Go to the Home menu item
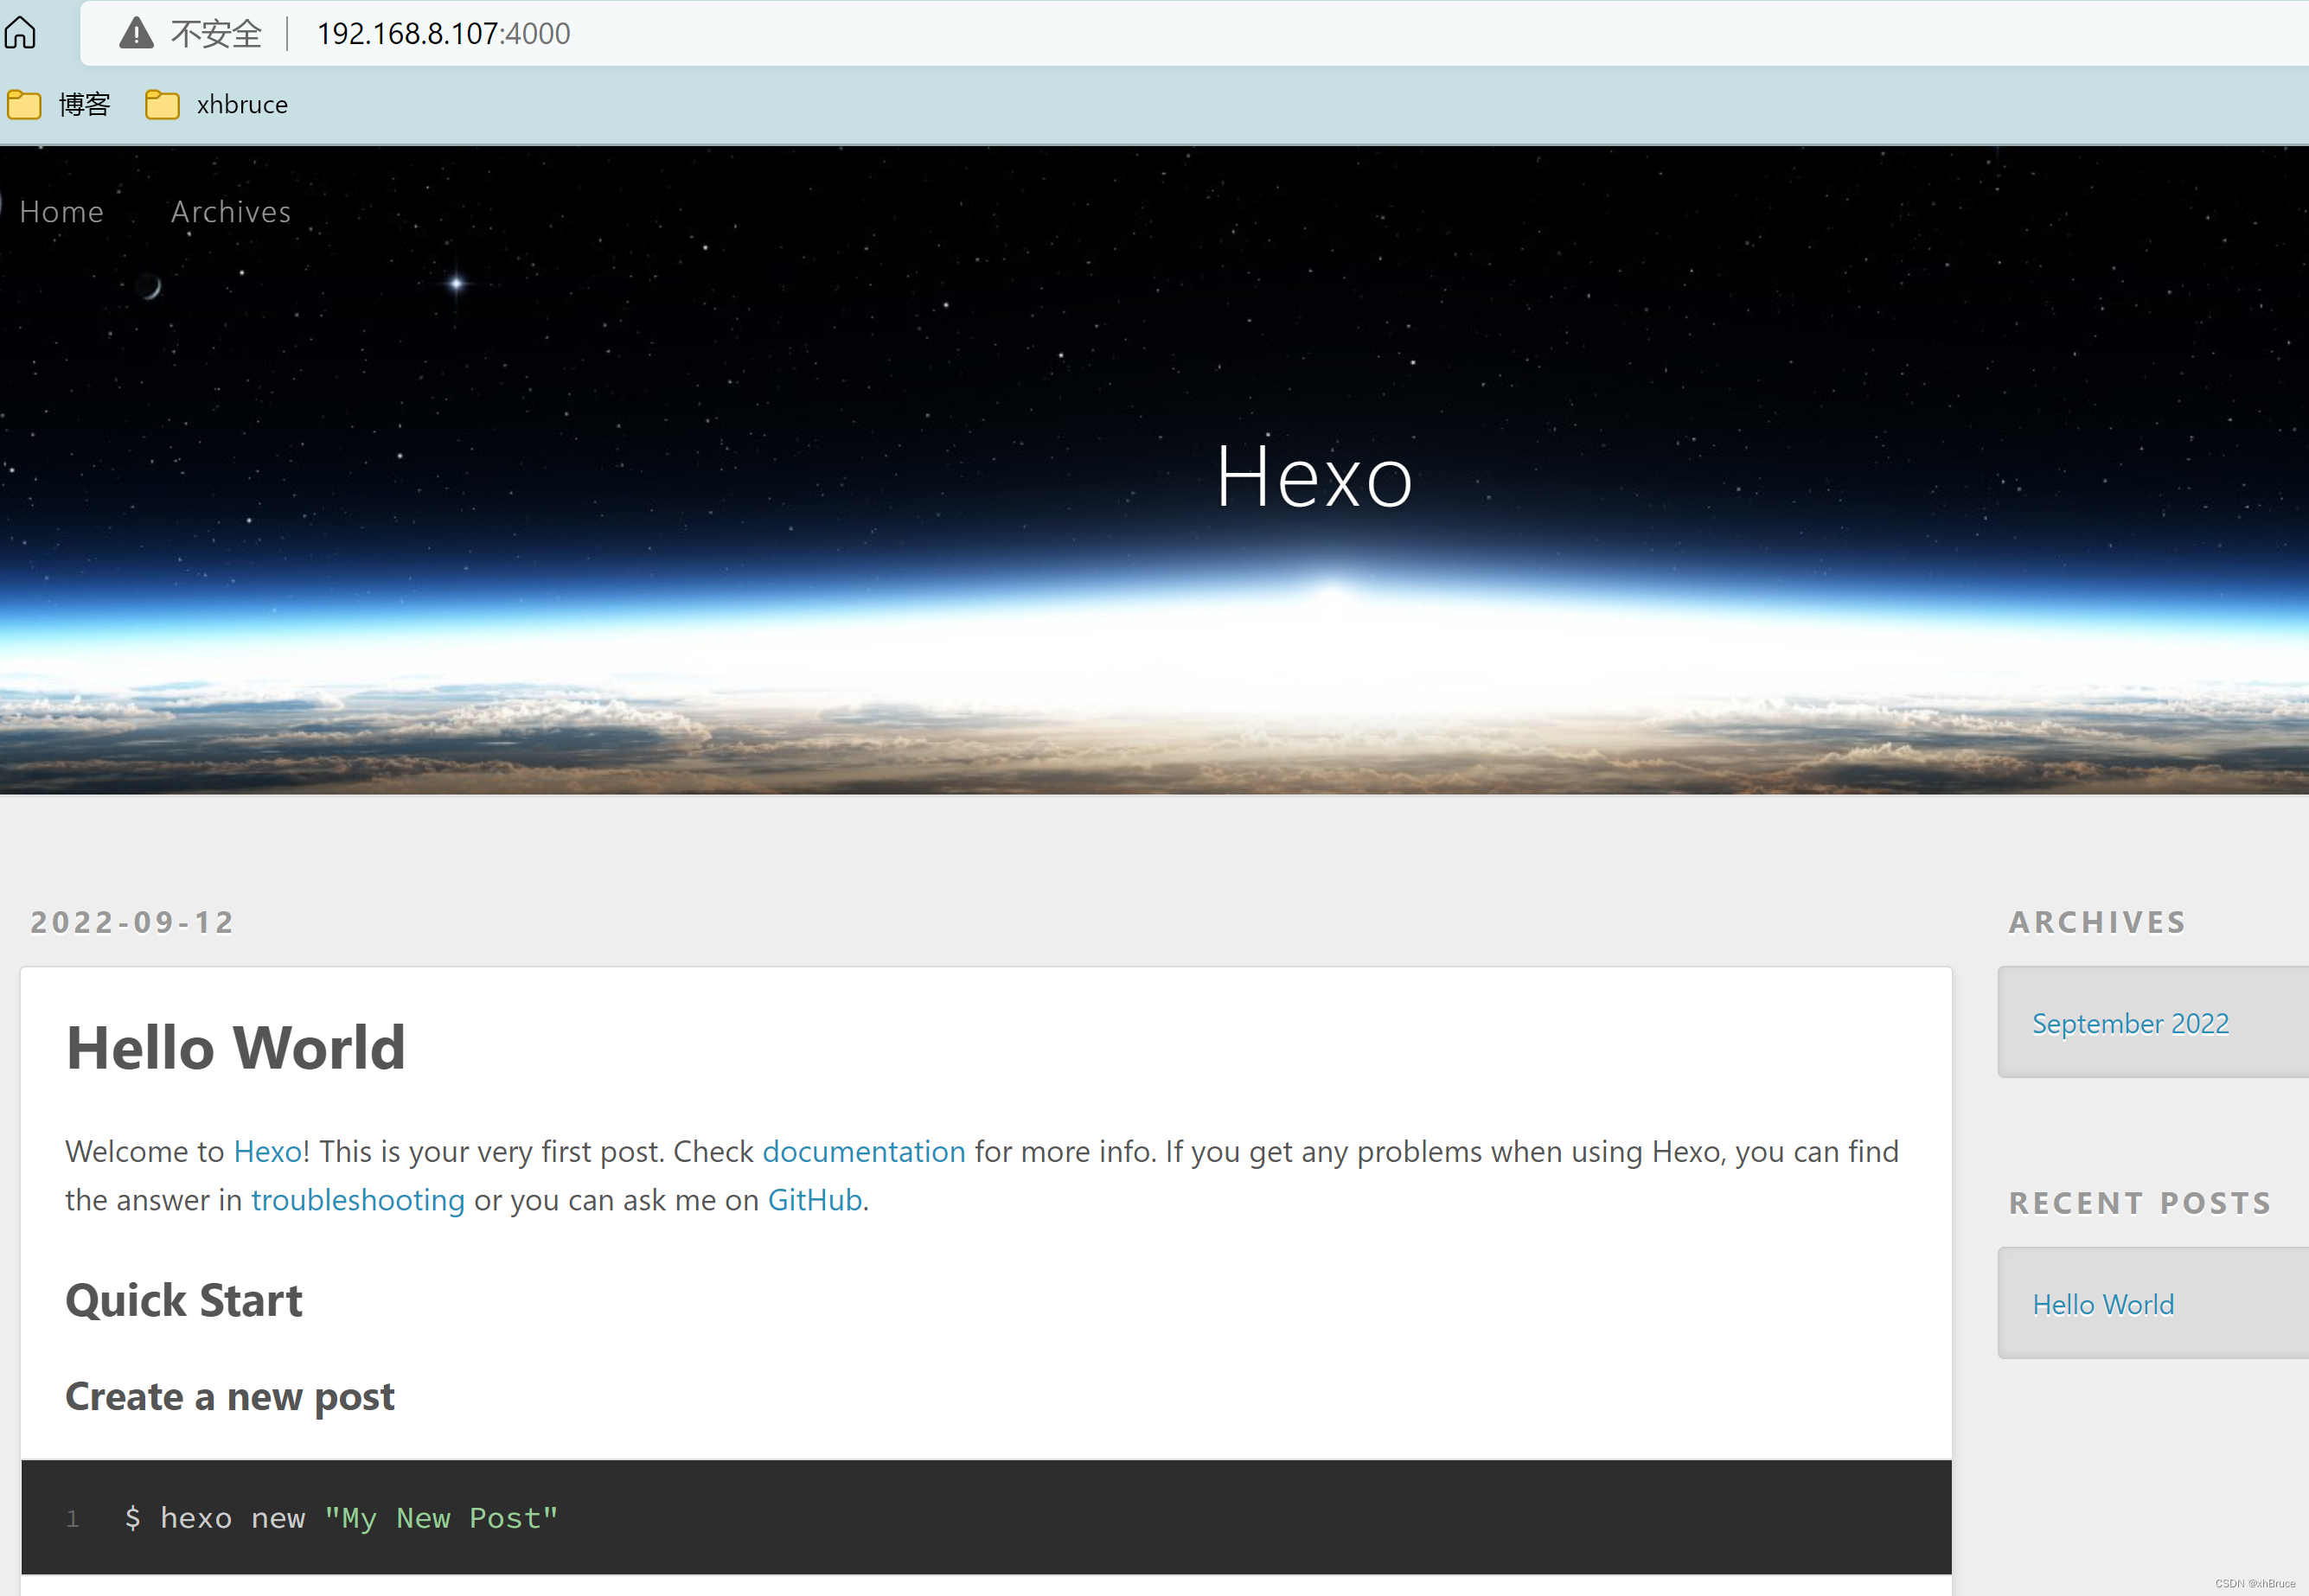Screen dimensions: 2309x1596 coord(61,212)
